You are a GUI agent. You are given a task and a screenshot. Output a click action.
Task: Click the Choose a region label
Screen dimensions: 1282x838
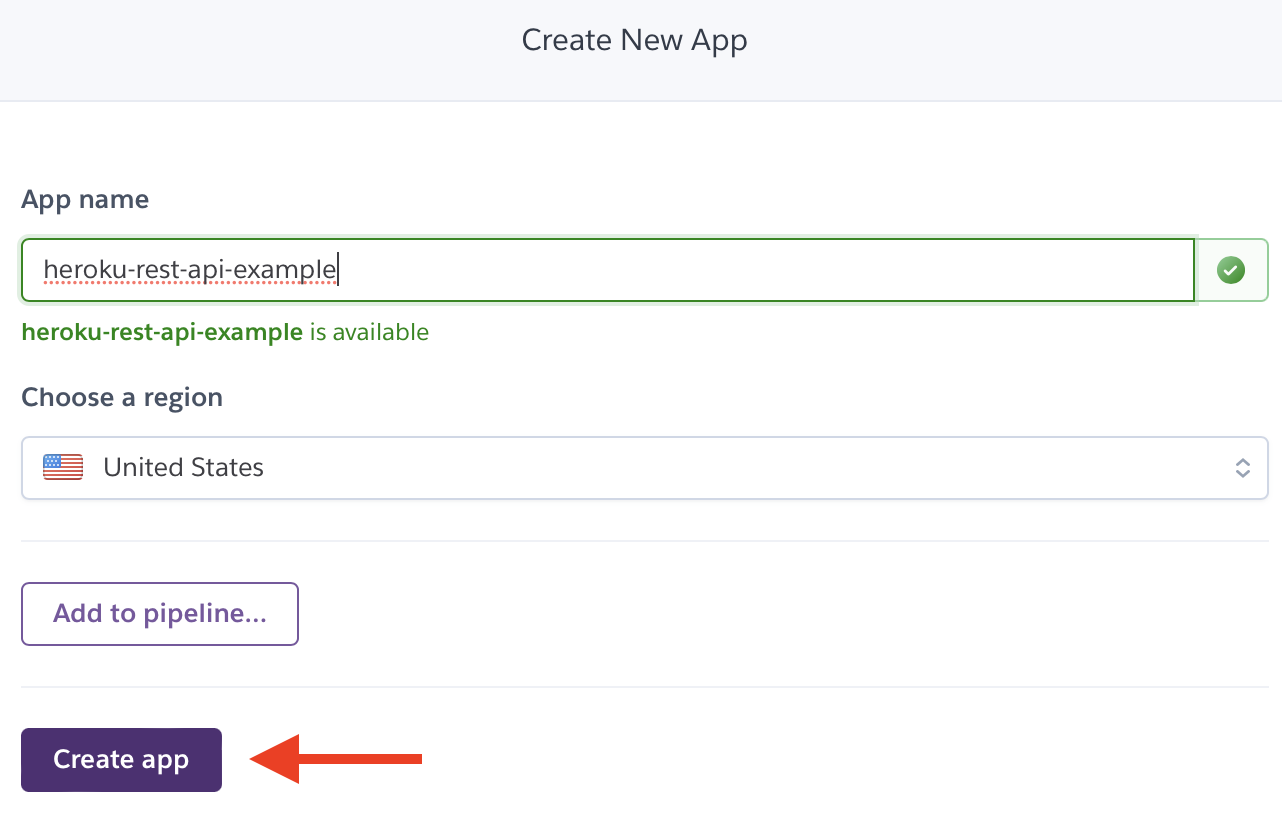click(x=122, y=397)
